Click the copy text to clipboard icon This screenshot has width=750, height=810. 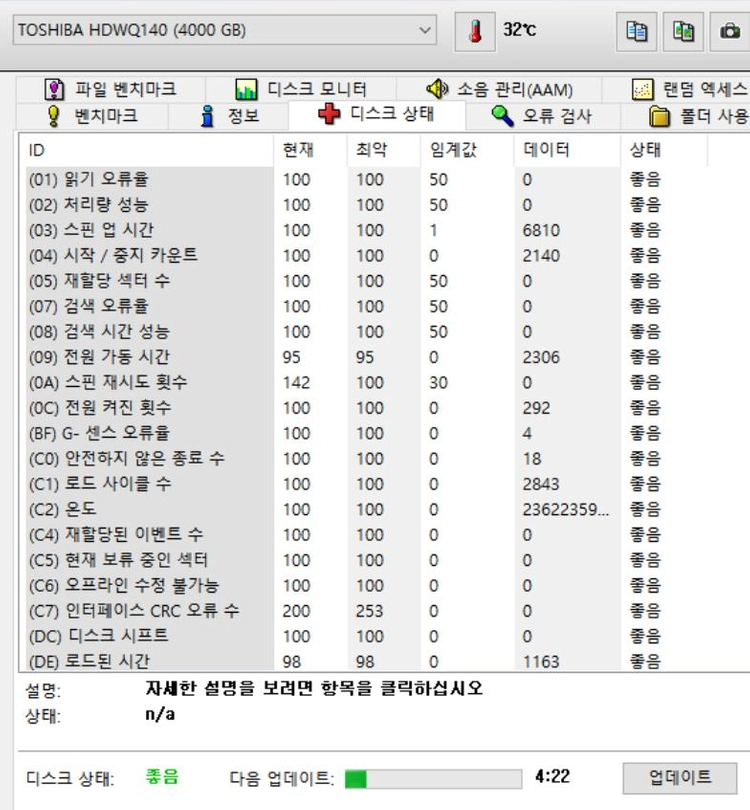click(x=636, y=31)
